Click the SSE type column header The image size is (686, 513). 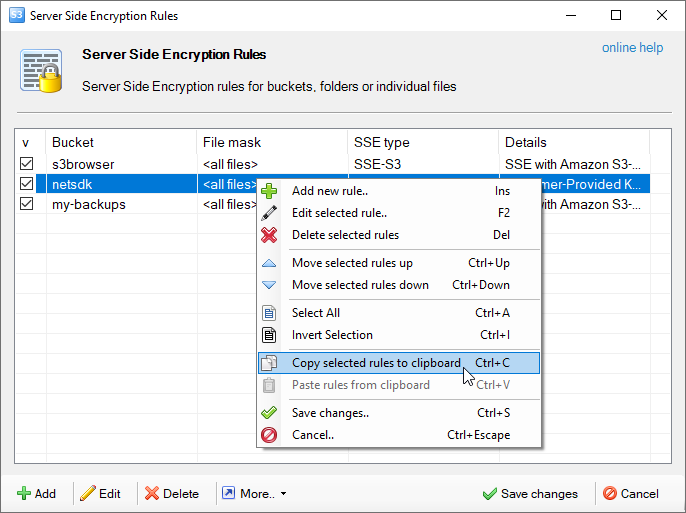tap(423, 142)
